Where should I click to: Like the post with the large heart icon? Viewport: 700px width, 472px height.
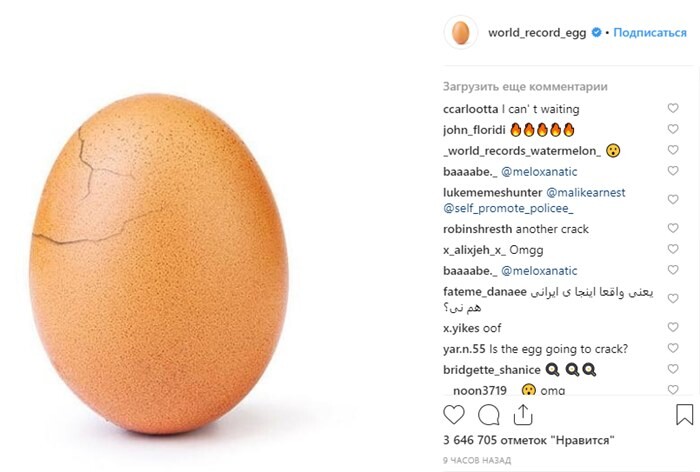pos(454,415)
